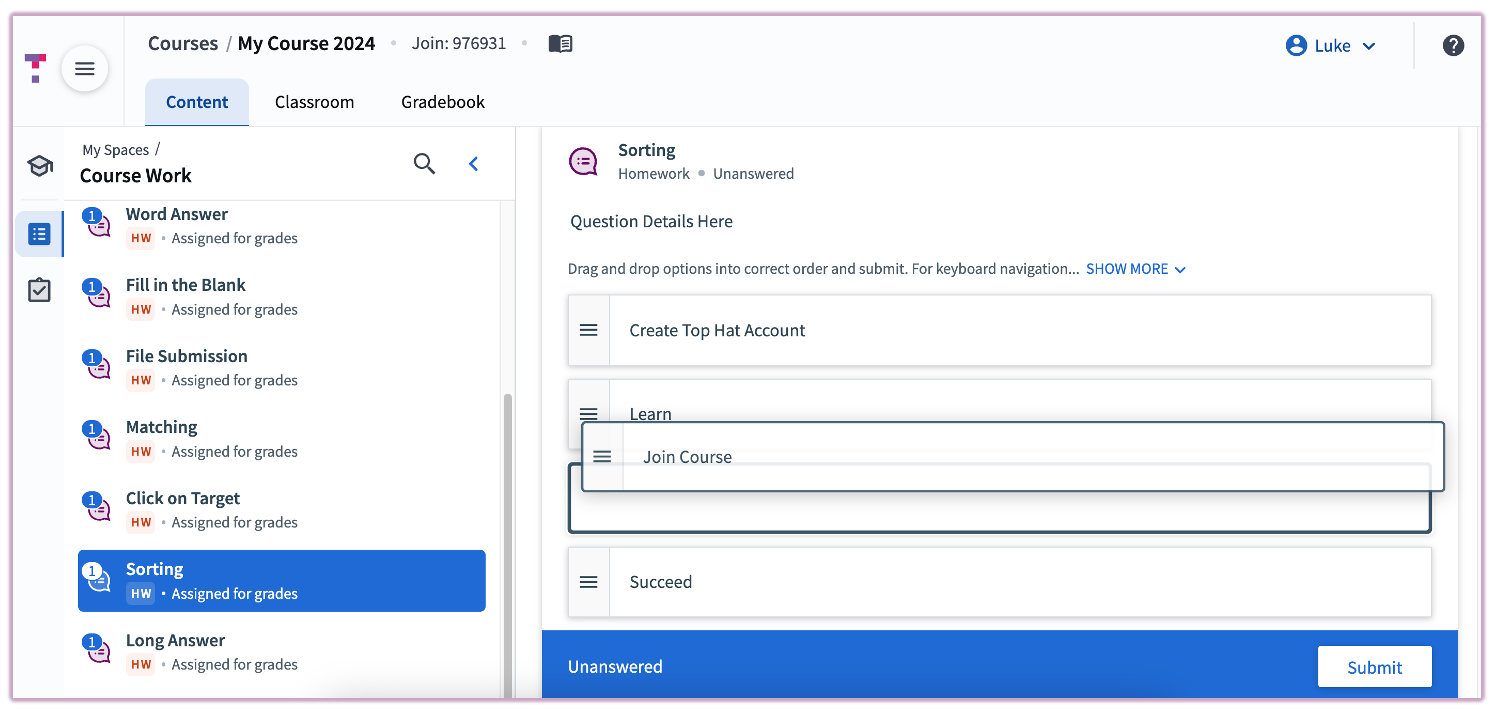
Task: Click the Fill in the Blank question icon
Action: tap(97, 295)
